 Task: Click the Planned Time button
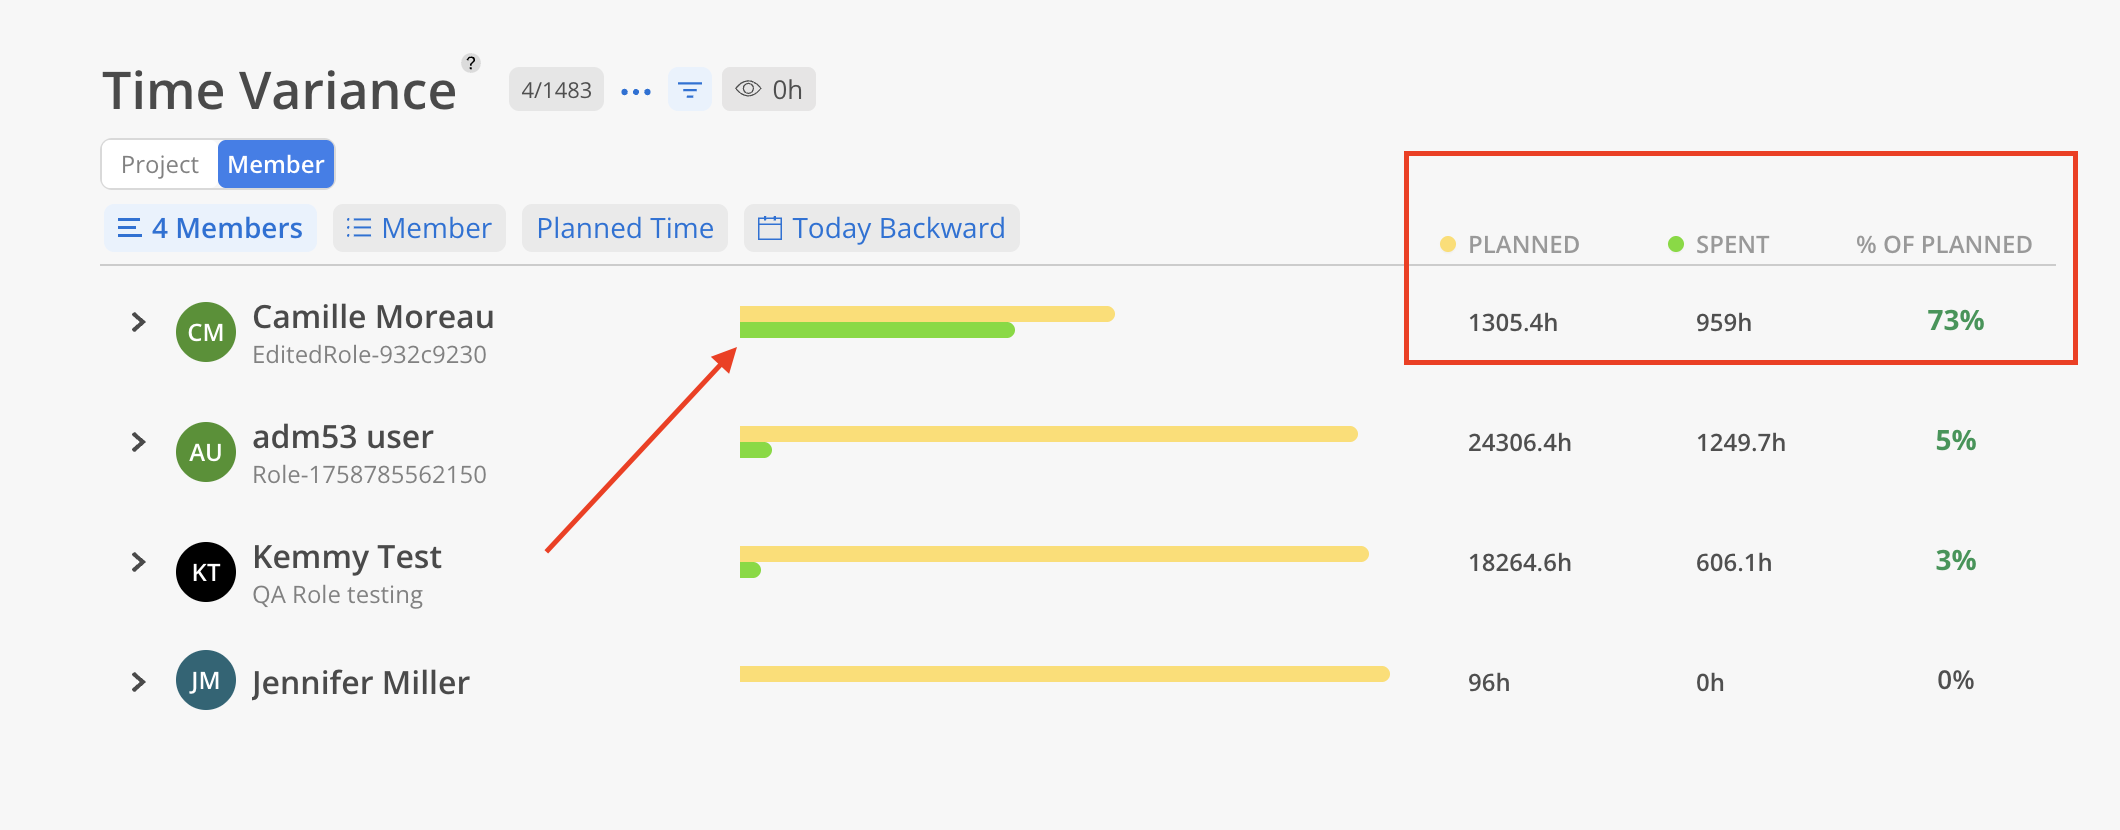pos(625,228)
